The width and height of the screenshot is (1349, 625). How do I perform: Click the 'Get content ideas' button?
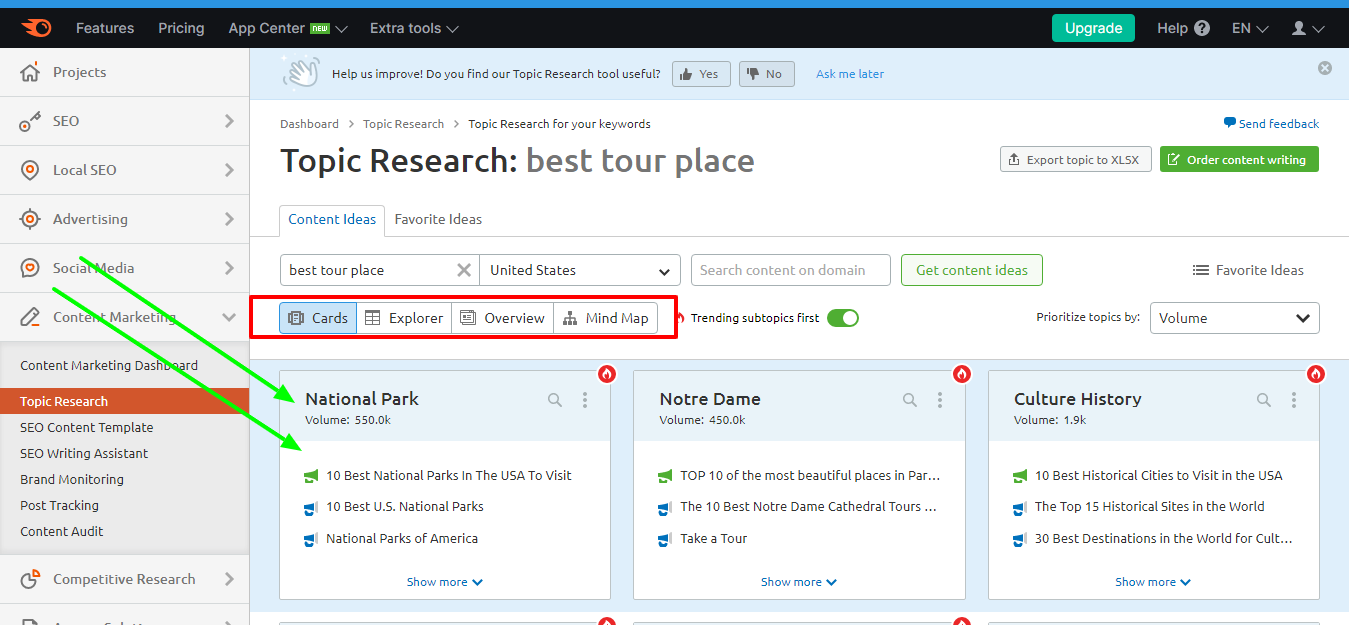(x=972, y=270)
